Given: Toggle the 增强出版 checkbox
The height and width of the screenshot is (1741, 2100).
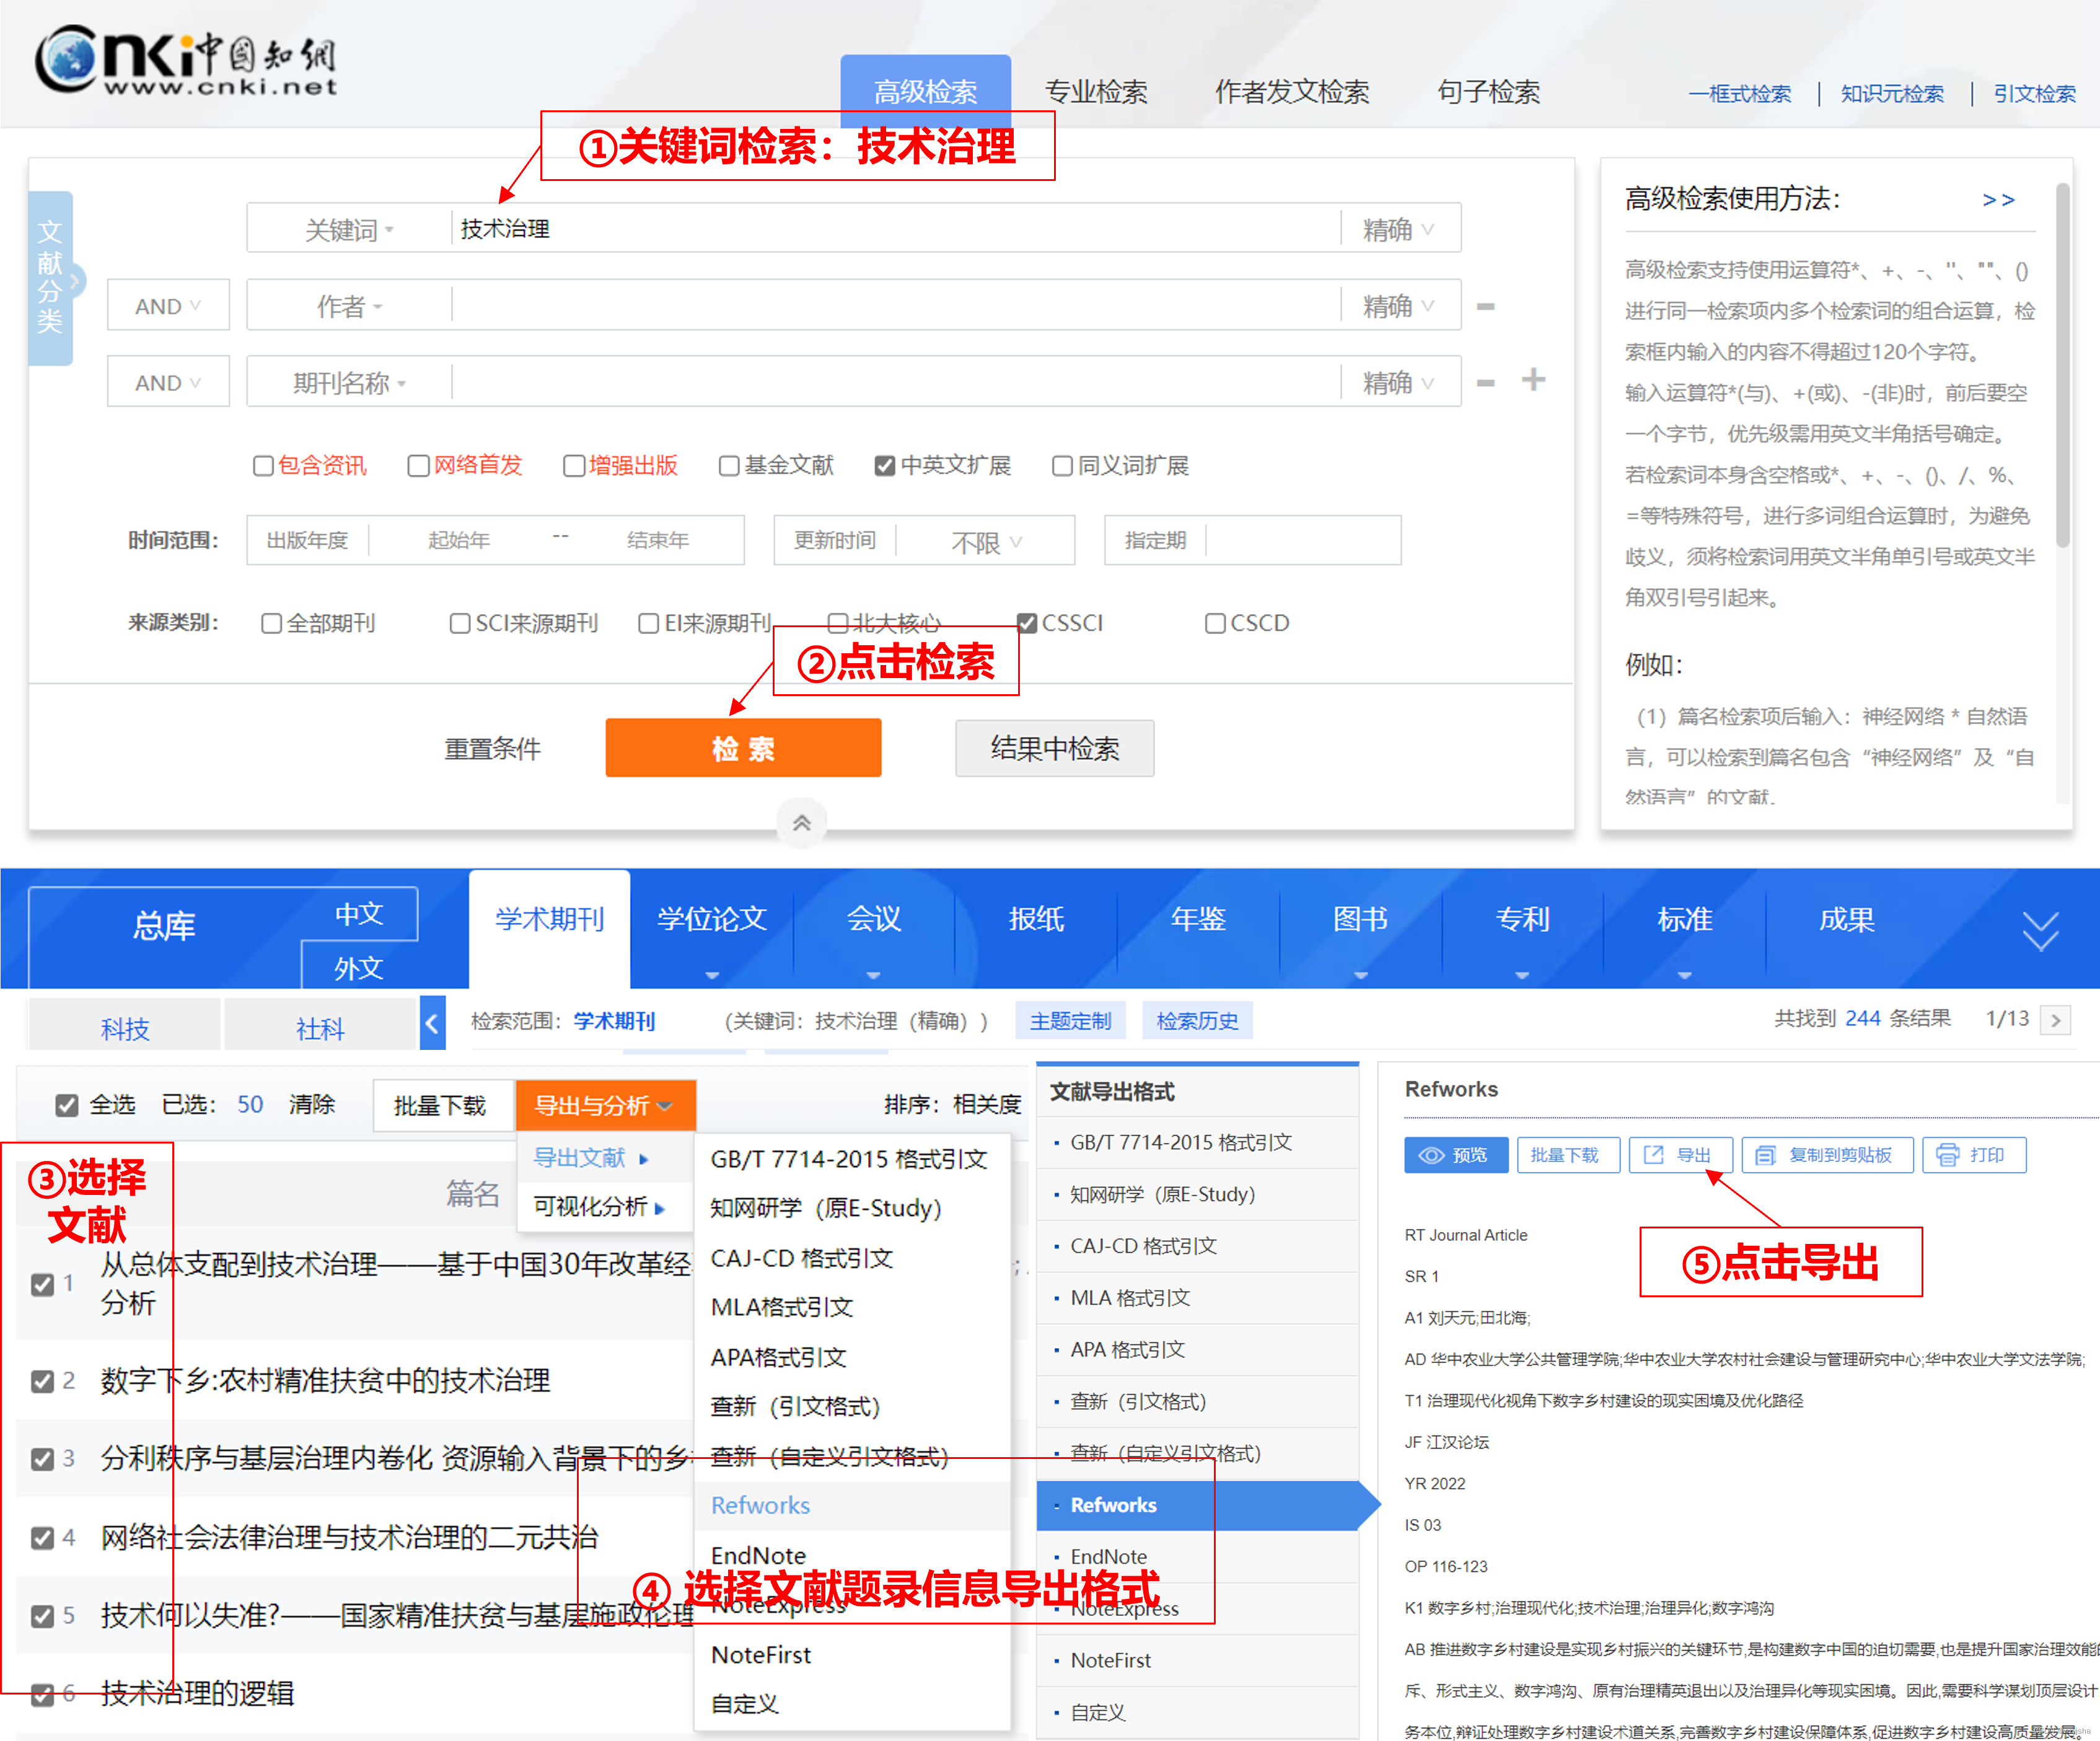Looking at the screenshot, I should click(573, 466).
